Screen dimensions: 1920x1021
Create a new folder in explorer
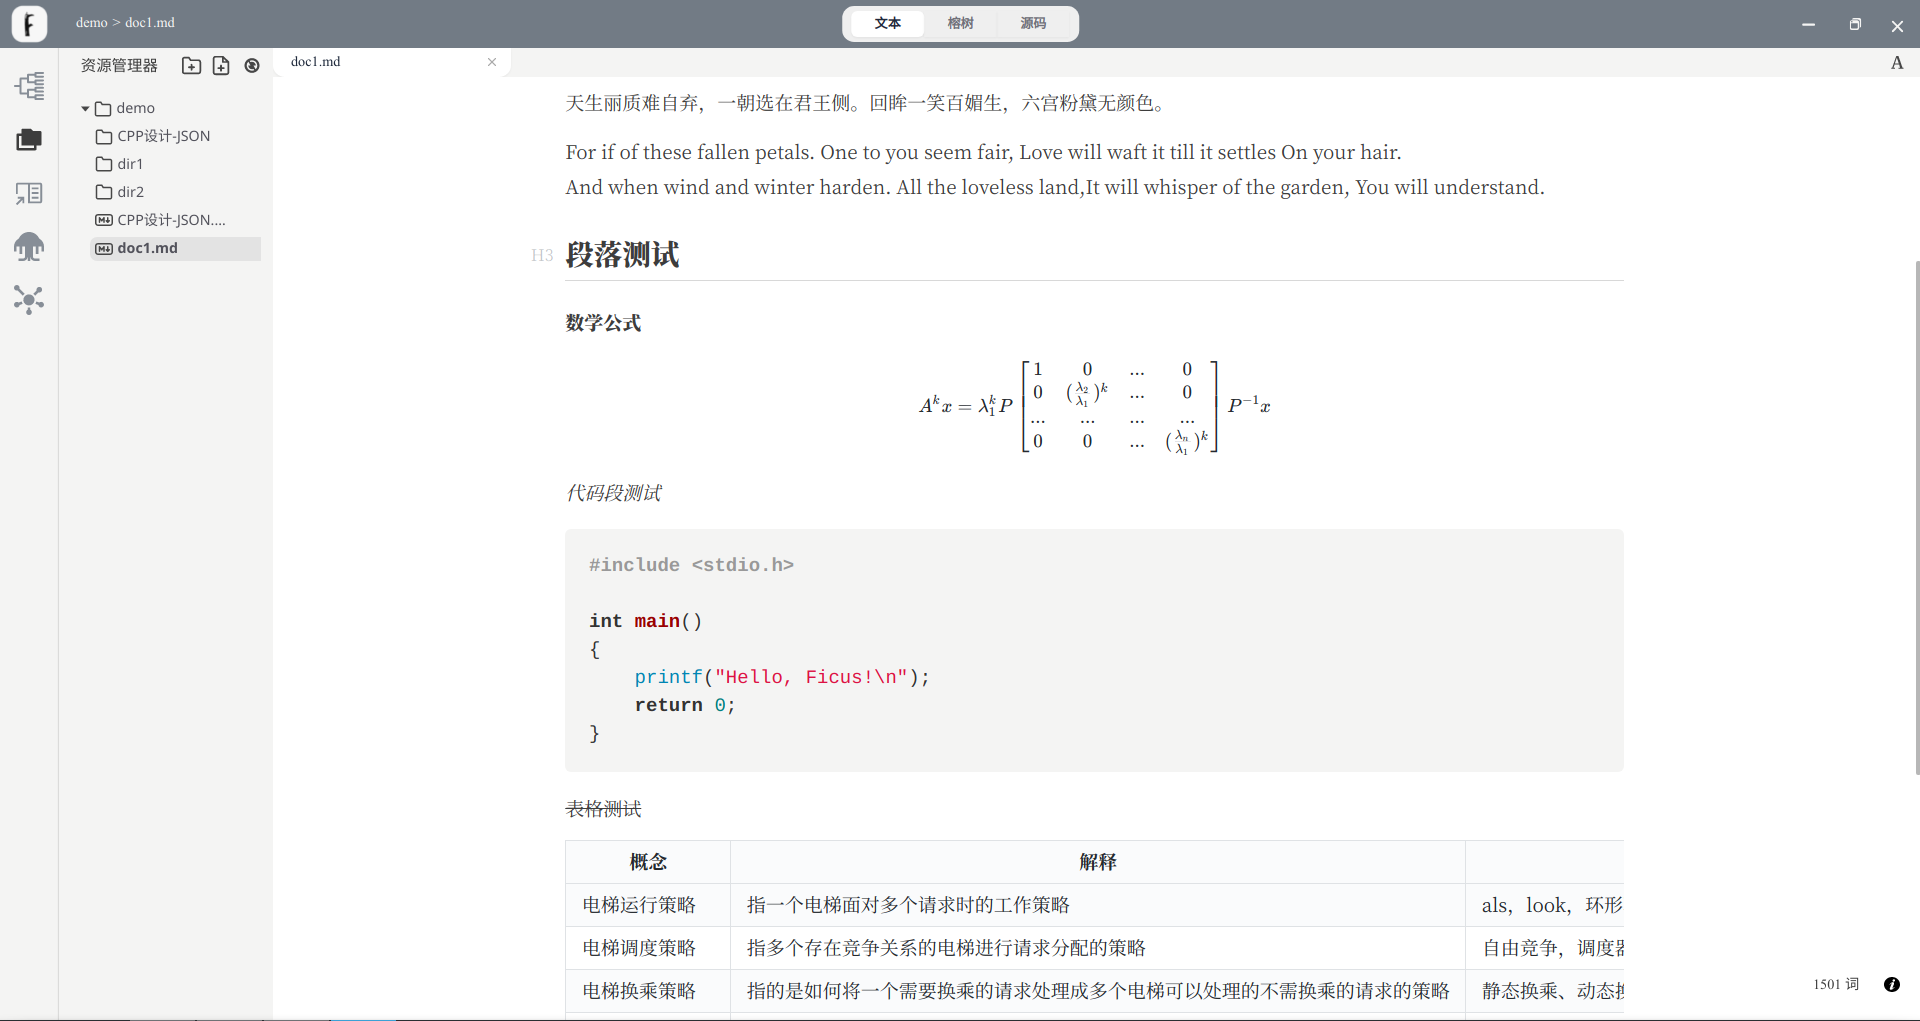[191, 66]
